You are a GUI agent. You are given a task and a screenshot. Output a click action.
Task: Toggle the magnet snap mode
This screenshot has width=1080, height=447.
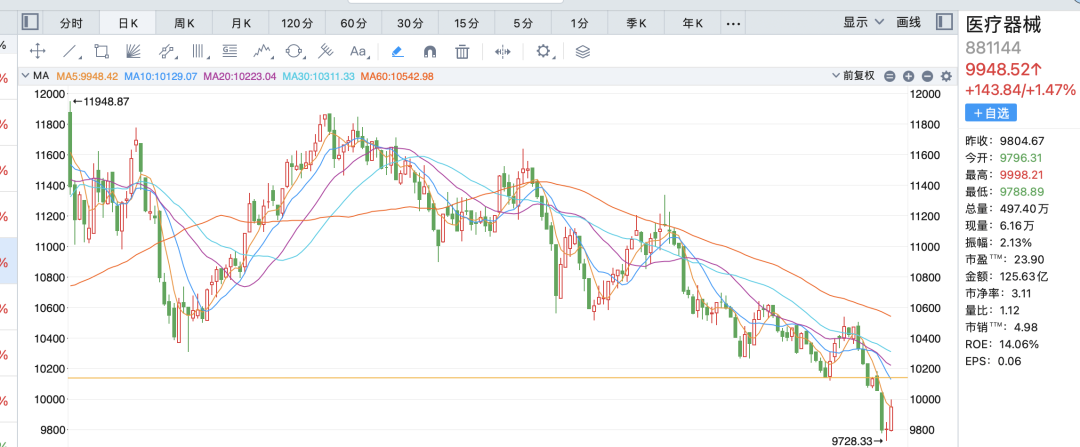pyautogui.click(x=430, y=51)
